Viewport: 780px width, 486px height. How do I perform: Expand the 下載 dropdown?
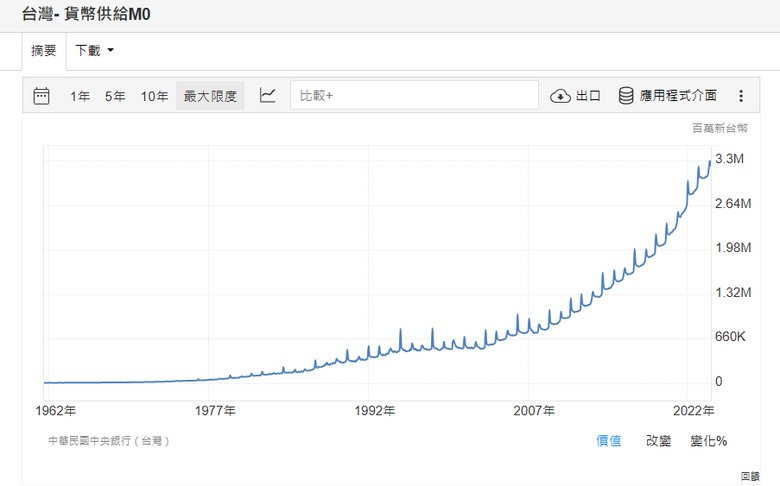pos(94,50)
